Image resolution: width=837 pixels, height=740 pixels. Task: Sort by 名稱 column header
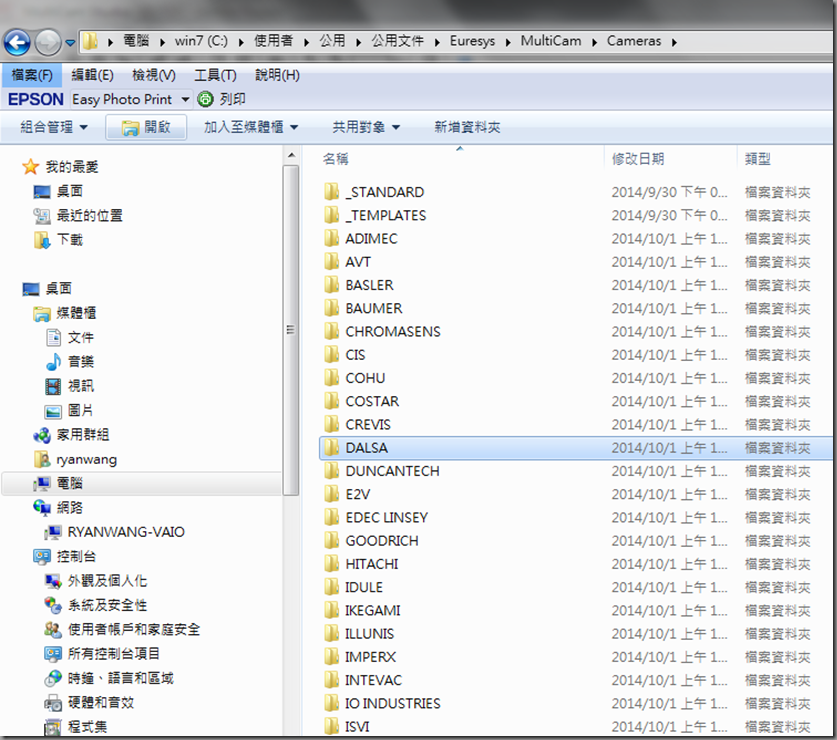[335, 159]
